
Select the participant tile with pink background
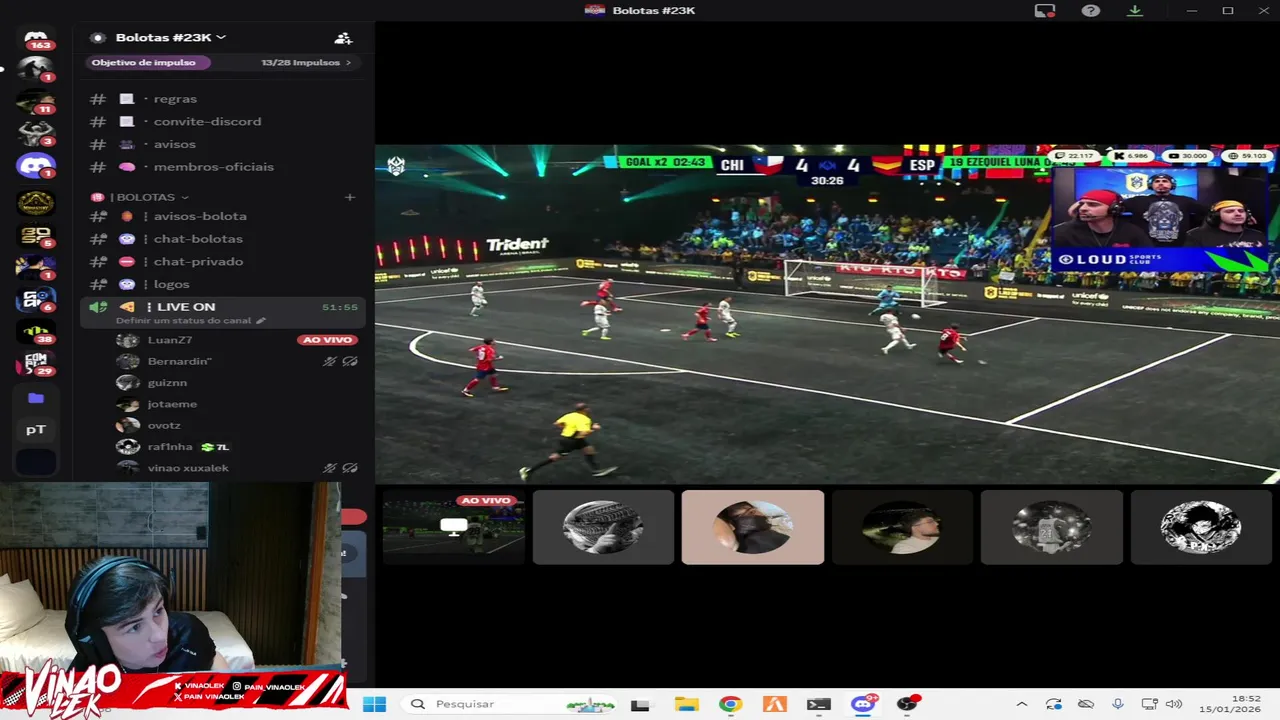pyautogui.click(x=753, y=527)
